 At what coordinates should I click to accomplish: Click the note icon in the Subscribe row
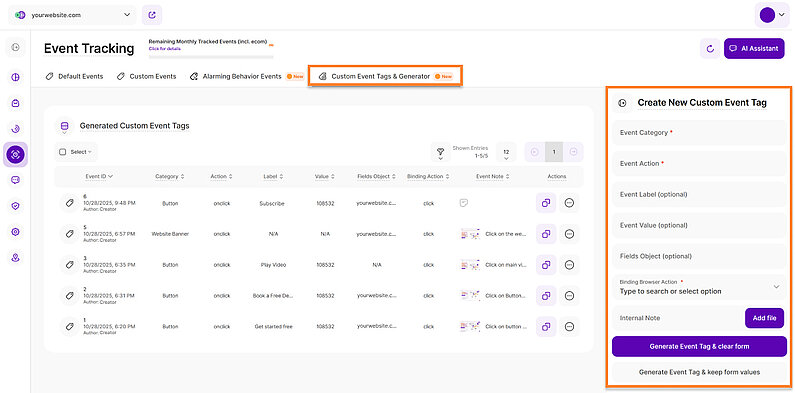click(x=463, y=203)
